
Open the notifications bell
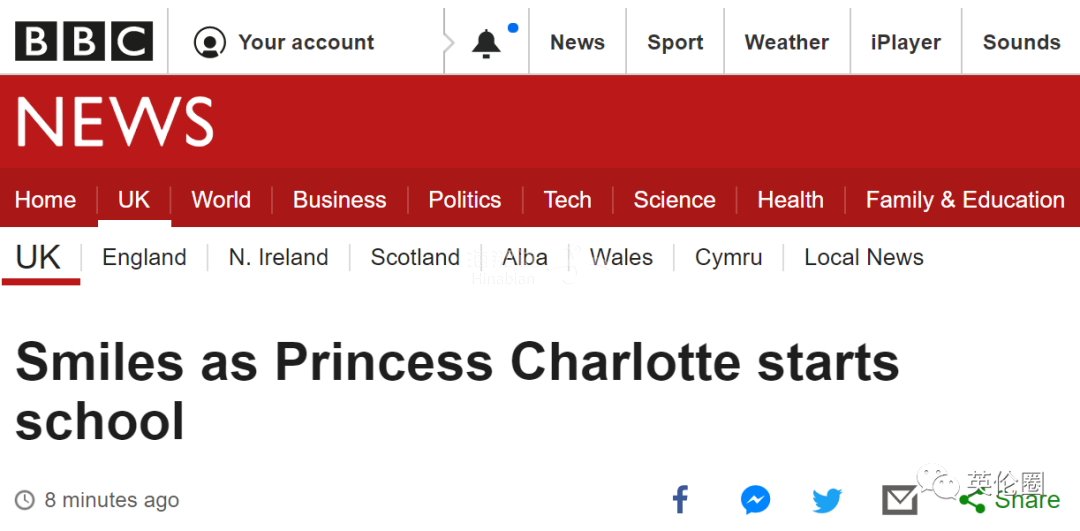(x=487, y=43)
